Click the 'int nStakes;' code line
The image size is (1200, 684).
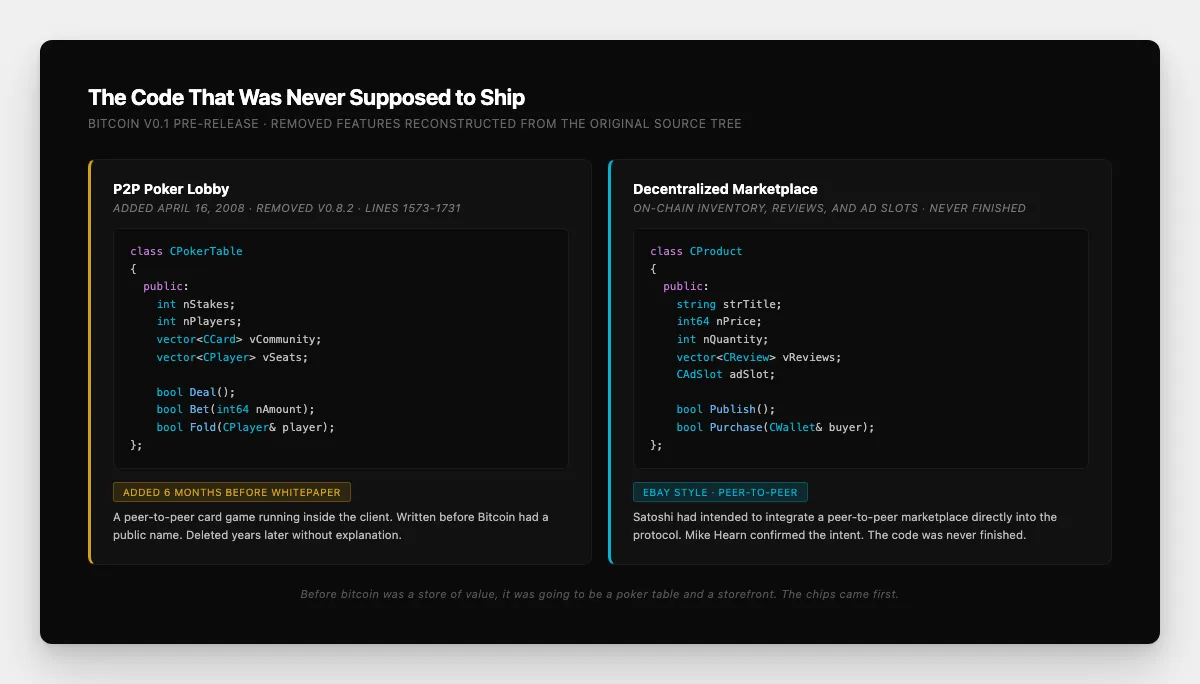(x=195, y=304)
